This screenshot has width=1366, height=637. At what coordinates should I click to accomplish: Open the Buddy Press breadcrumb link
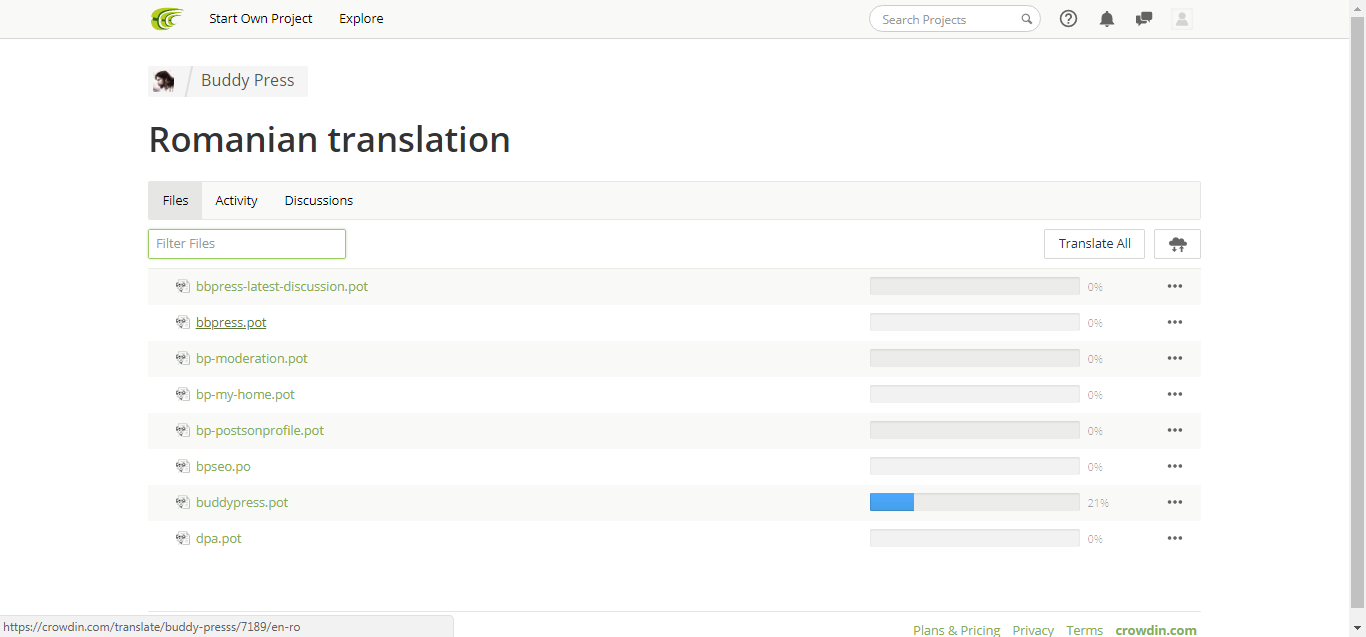point(248,80)
